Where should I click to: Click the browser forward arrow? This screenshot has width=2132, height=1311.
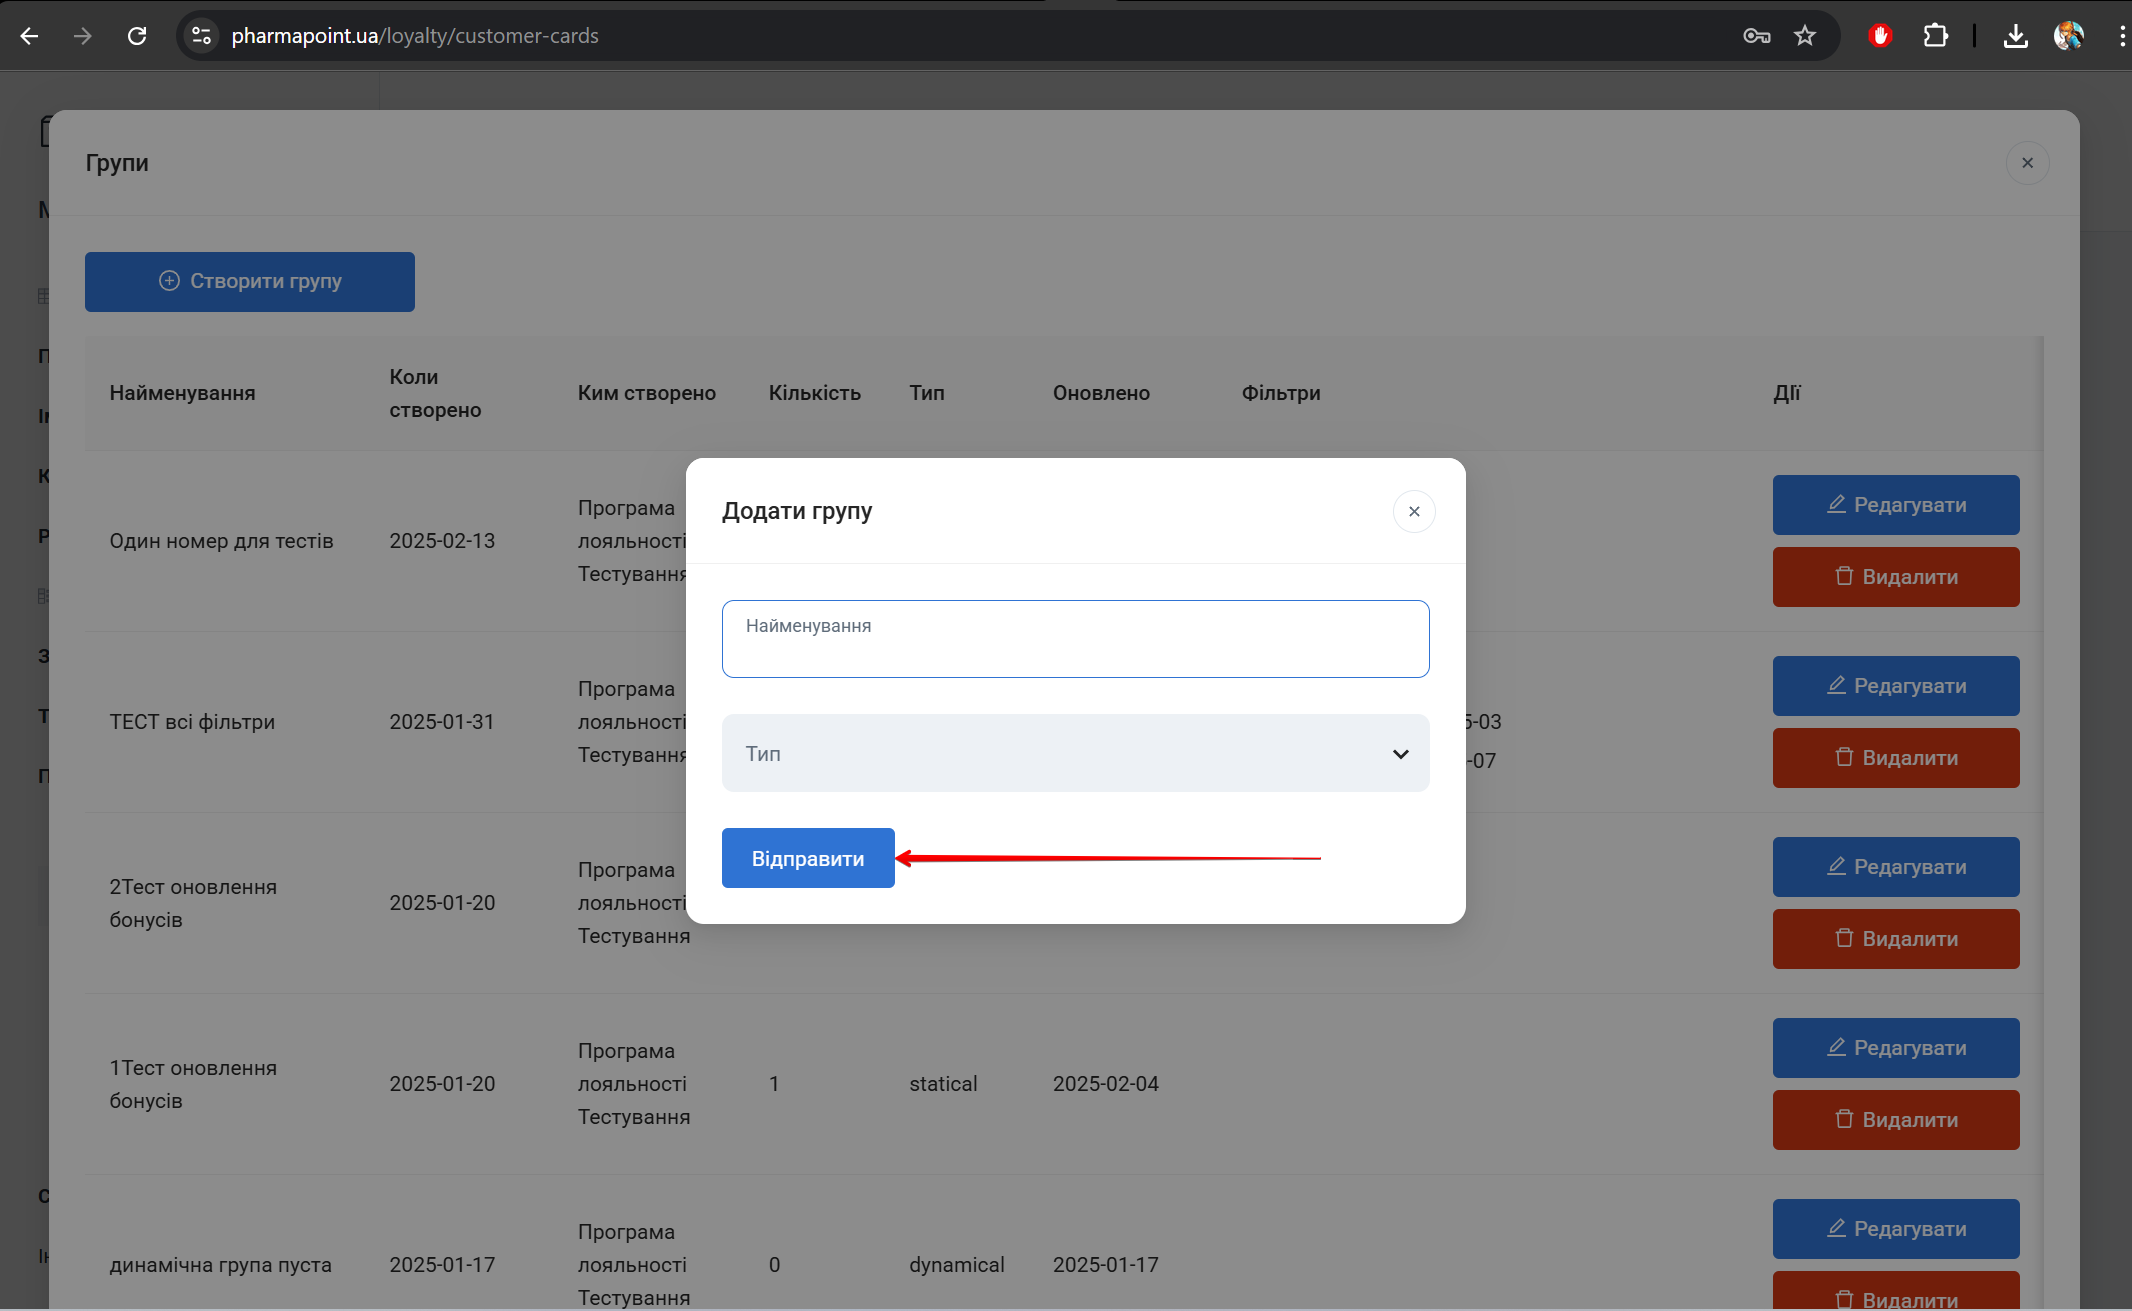point(83,36)
